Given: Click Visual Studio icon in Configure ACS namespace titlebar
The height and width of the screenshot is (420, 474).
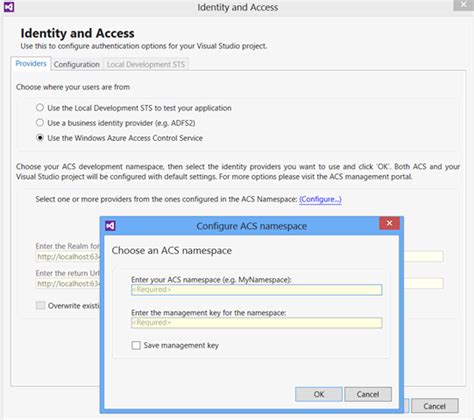Looking at the screenshot, I should point(110,226).
